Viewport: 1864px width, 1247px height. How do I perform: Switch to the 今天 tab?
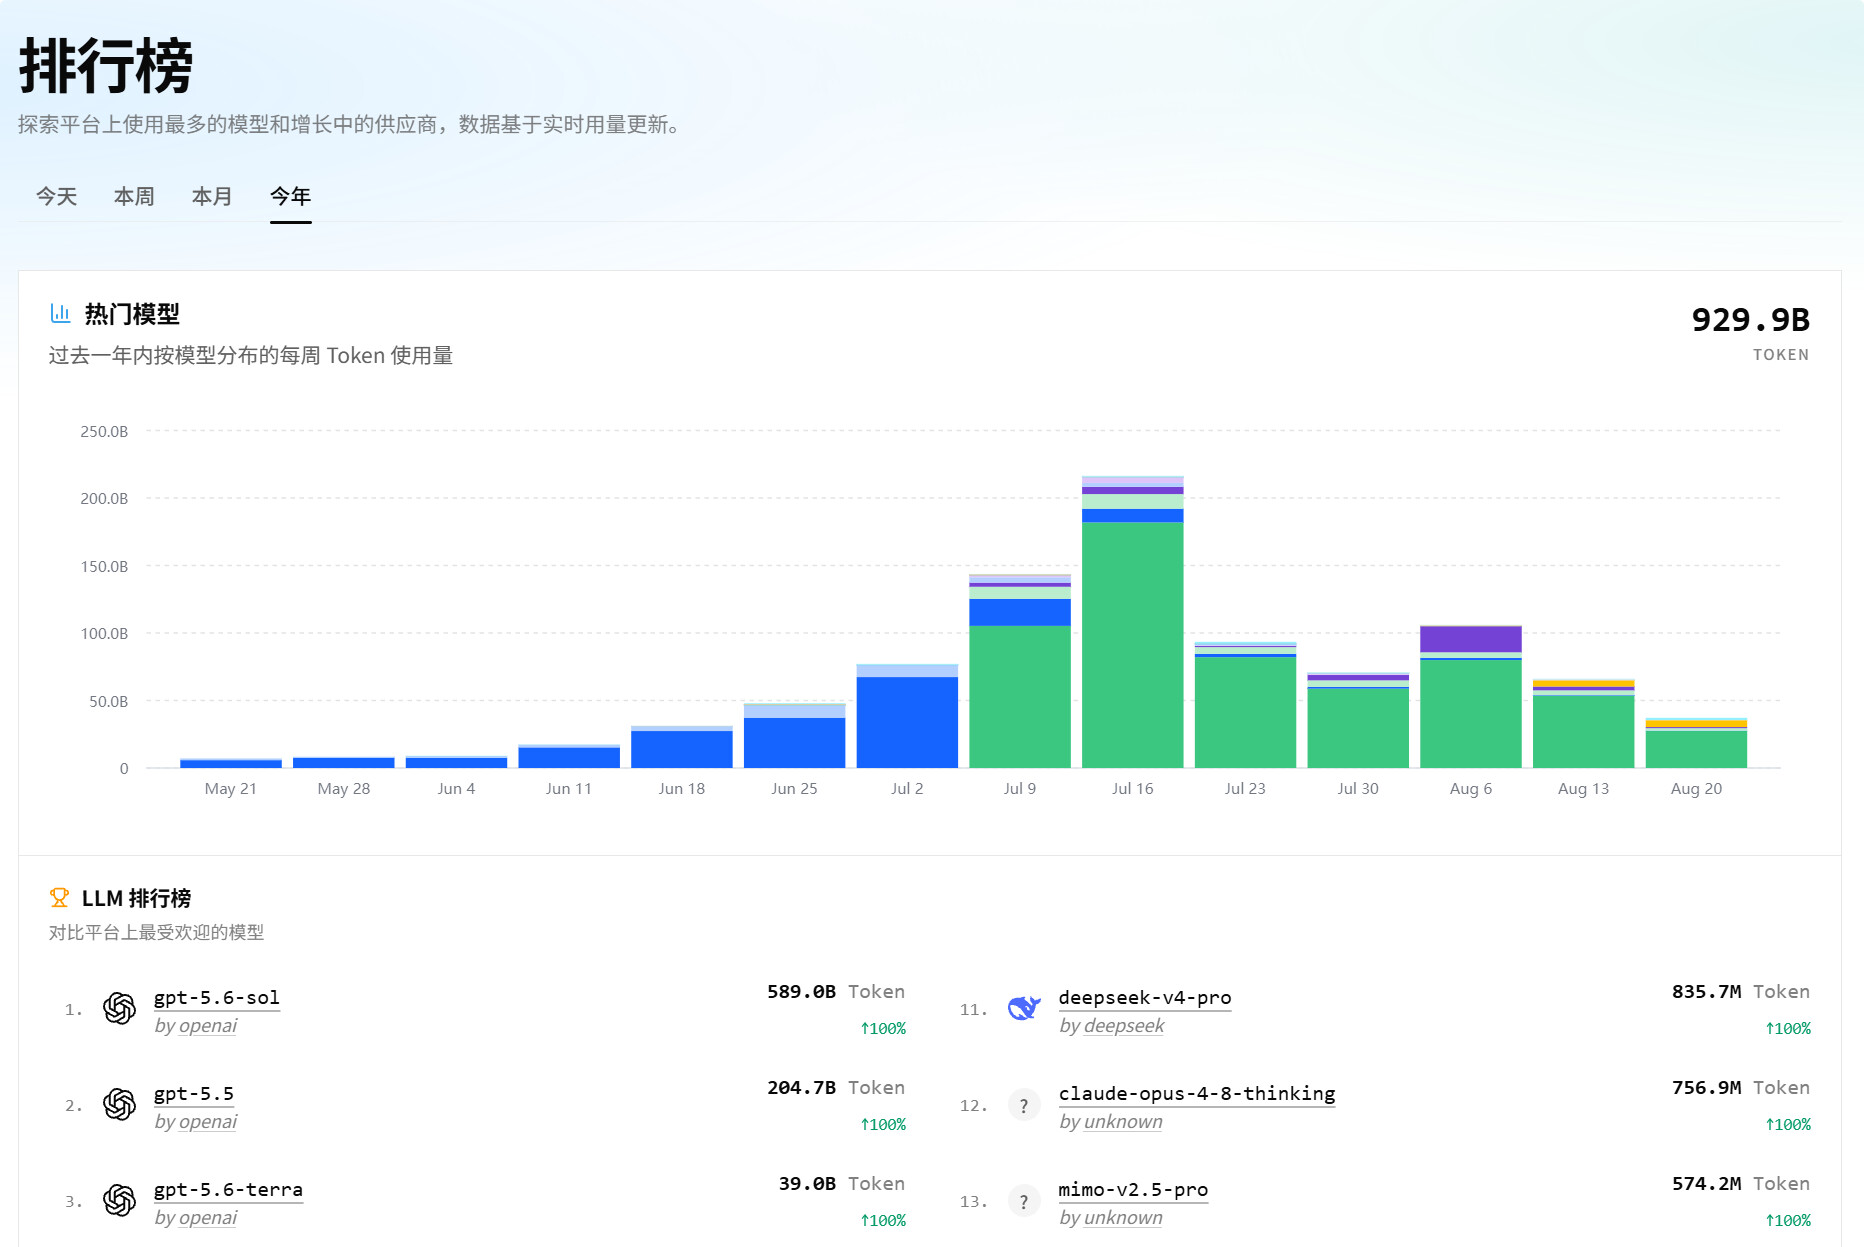pyautogui.click(x=56, y=197)
